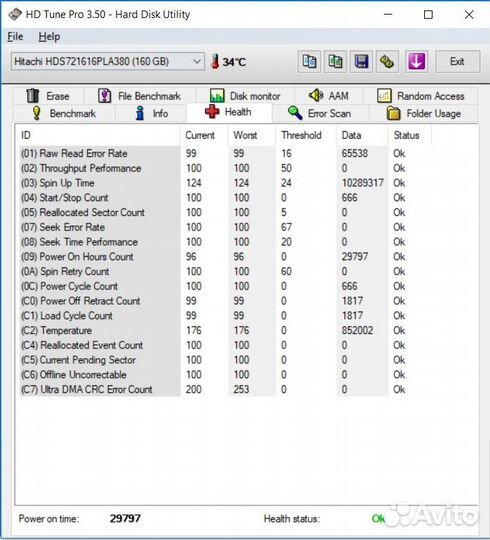Click the purple download arrow icon
The image size is (490, 540).
tap(416, 62)
